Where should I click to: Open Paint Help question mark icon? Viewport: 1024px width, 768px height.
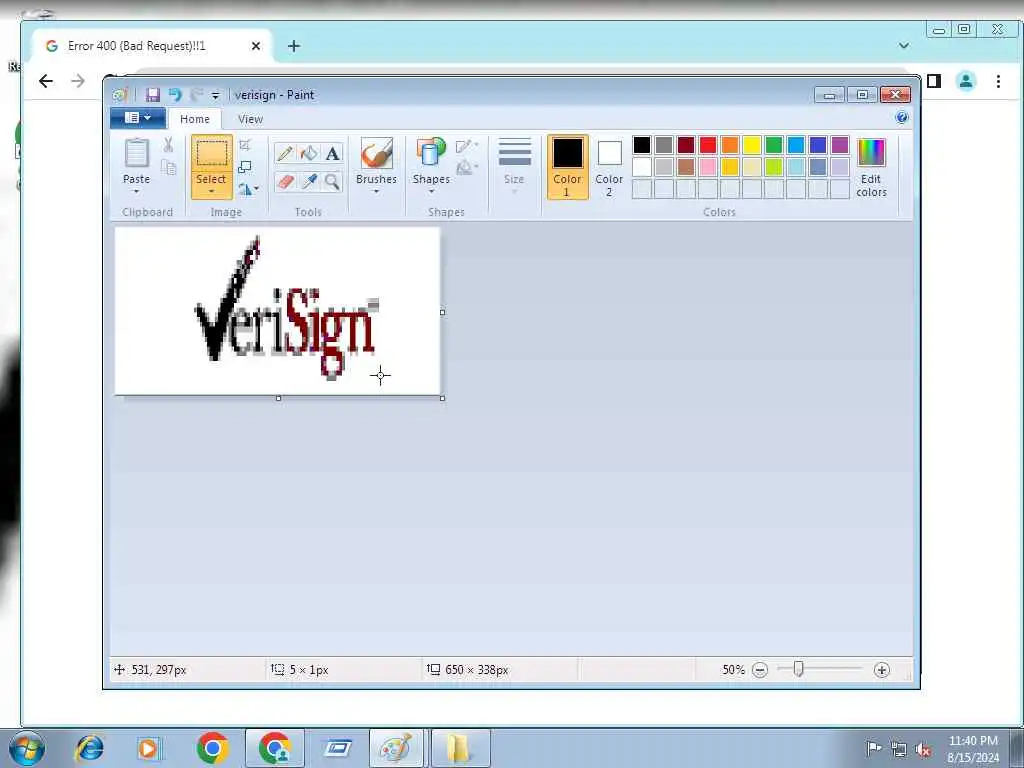click(902, 118)
